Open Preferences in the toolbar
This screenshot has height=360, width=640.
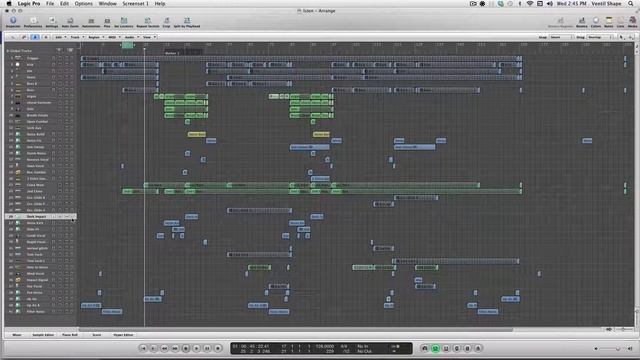[33, 21]
